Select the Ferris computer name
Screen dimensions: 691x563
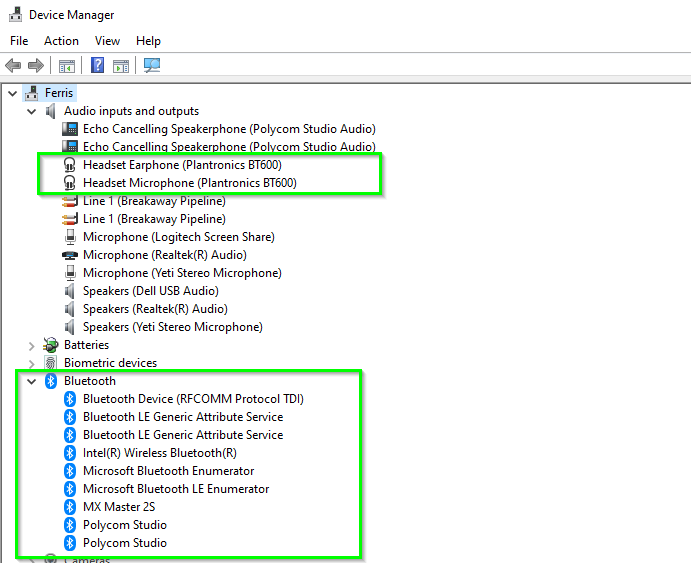tap(59, 93)
